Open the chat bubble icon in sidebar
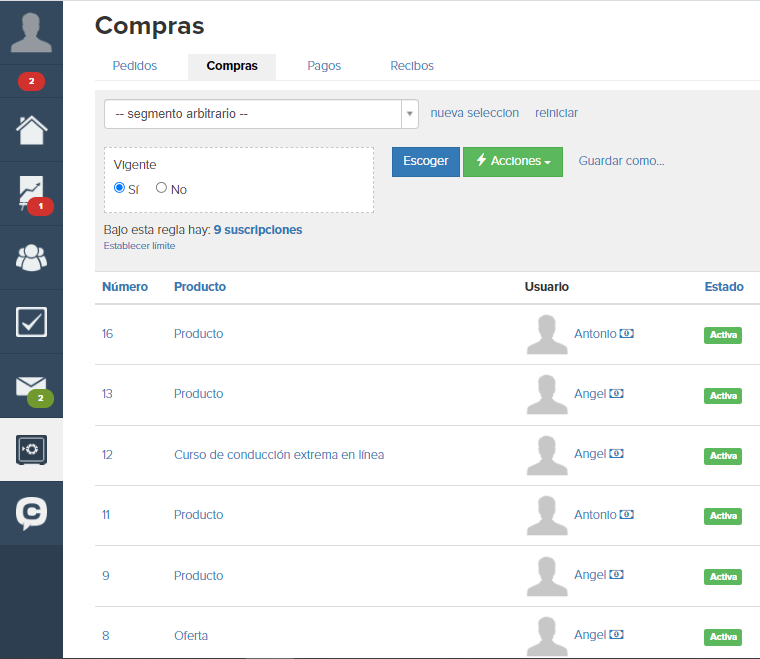Screen dimensions: 760x659 [x=32, y=513]
